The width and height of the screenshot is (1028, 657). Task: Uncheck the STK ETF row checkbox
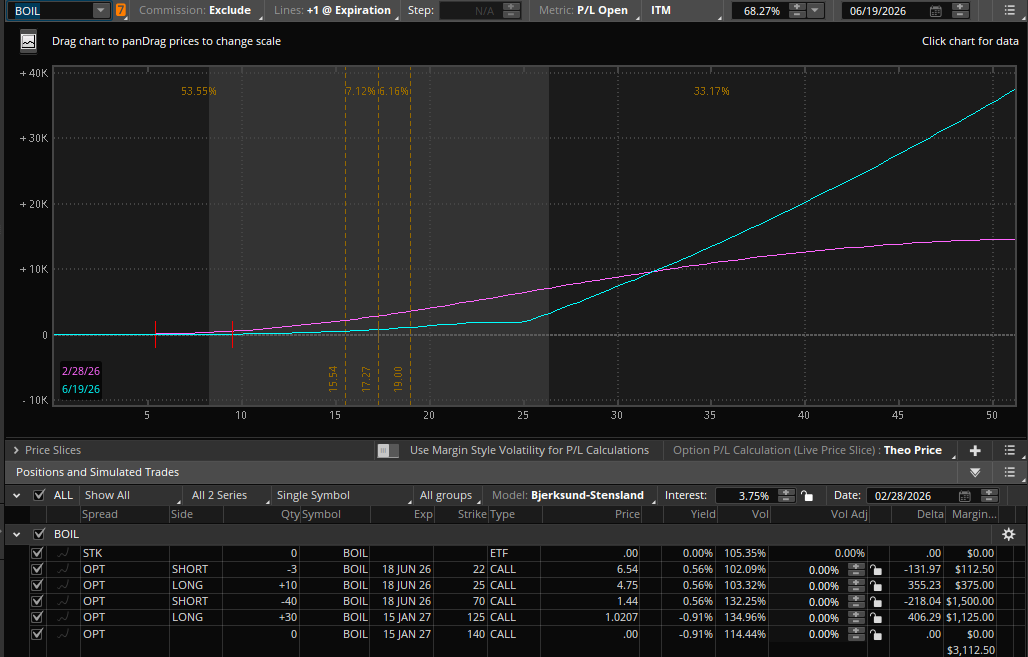[37, 553]
